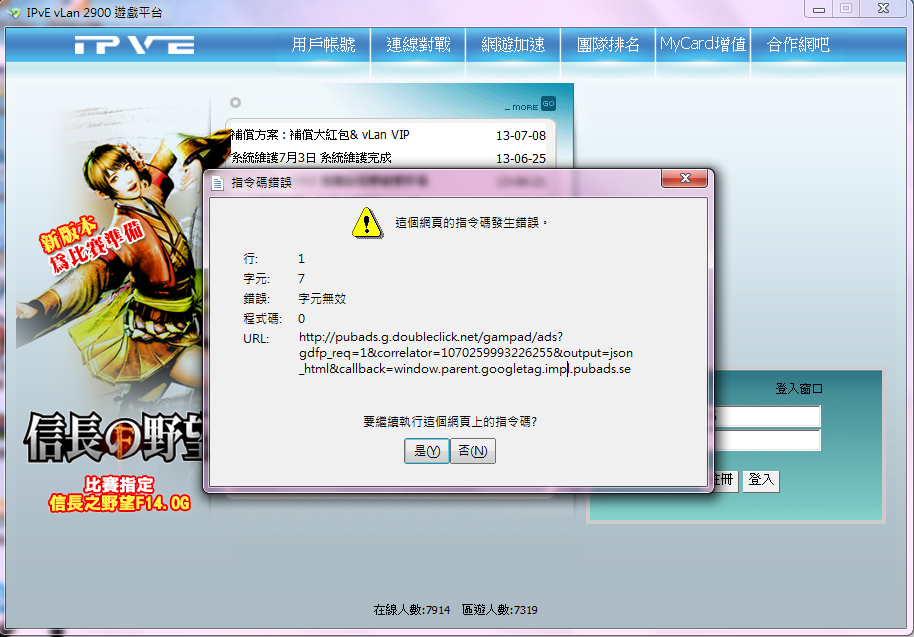Click the small circle icon in news panel

point(235,103)
